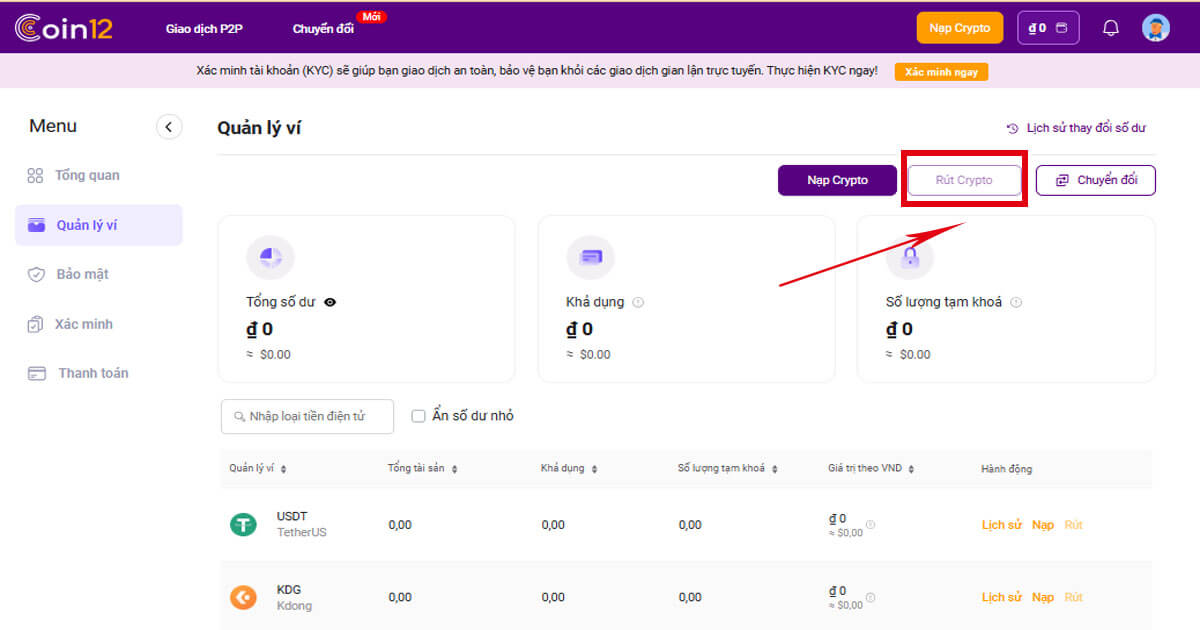Click the Rút Crypto button

[964, 180]
